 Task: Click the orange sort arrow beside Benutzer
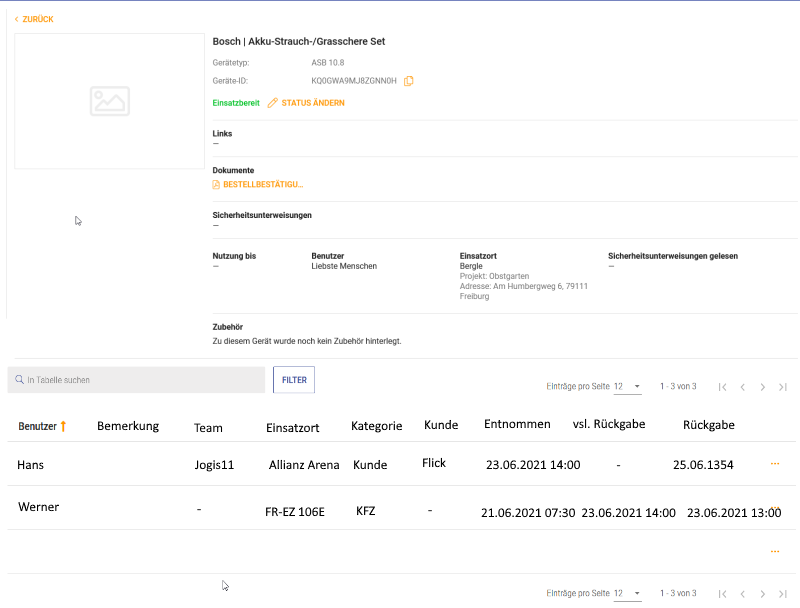[x=63, y=426]
